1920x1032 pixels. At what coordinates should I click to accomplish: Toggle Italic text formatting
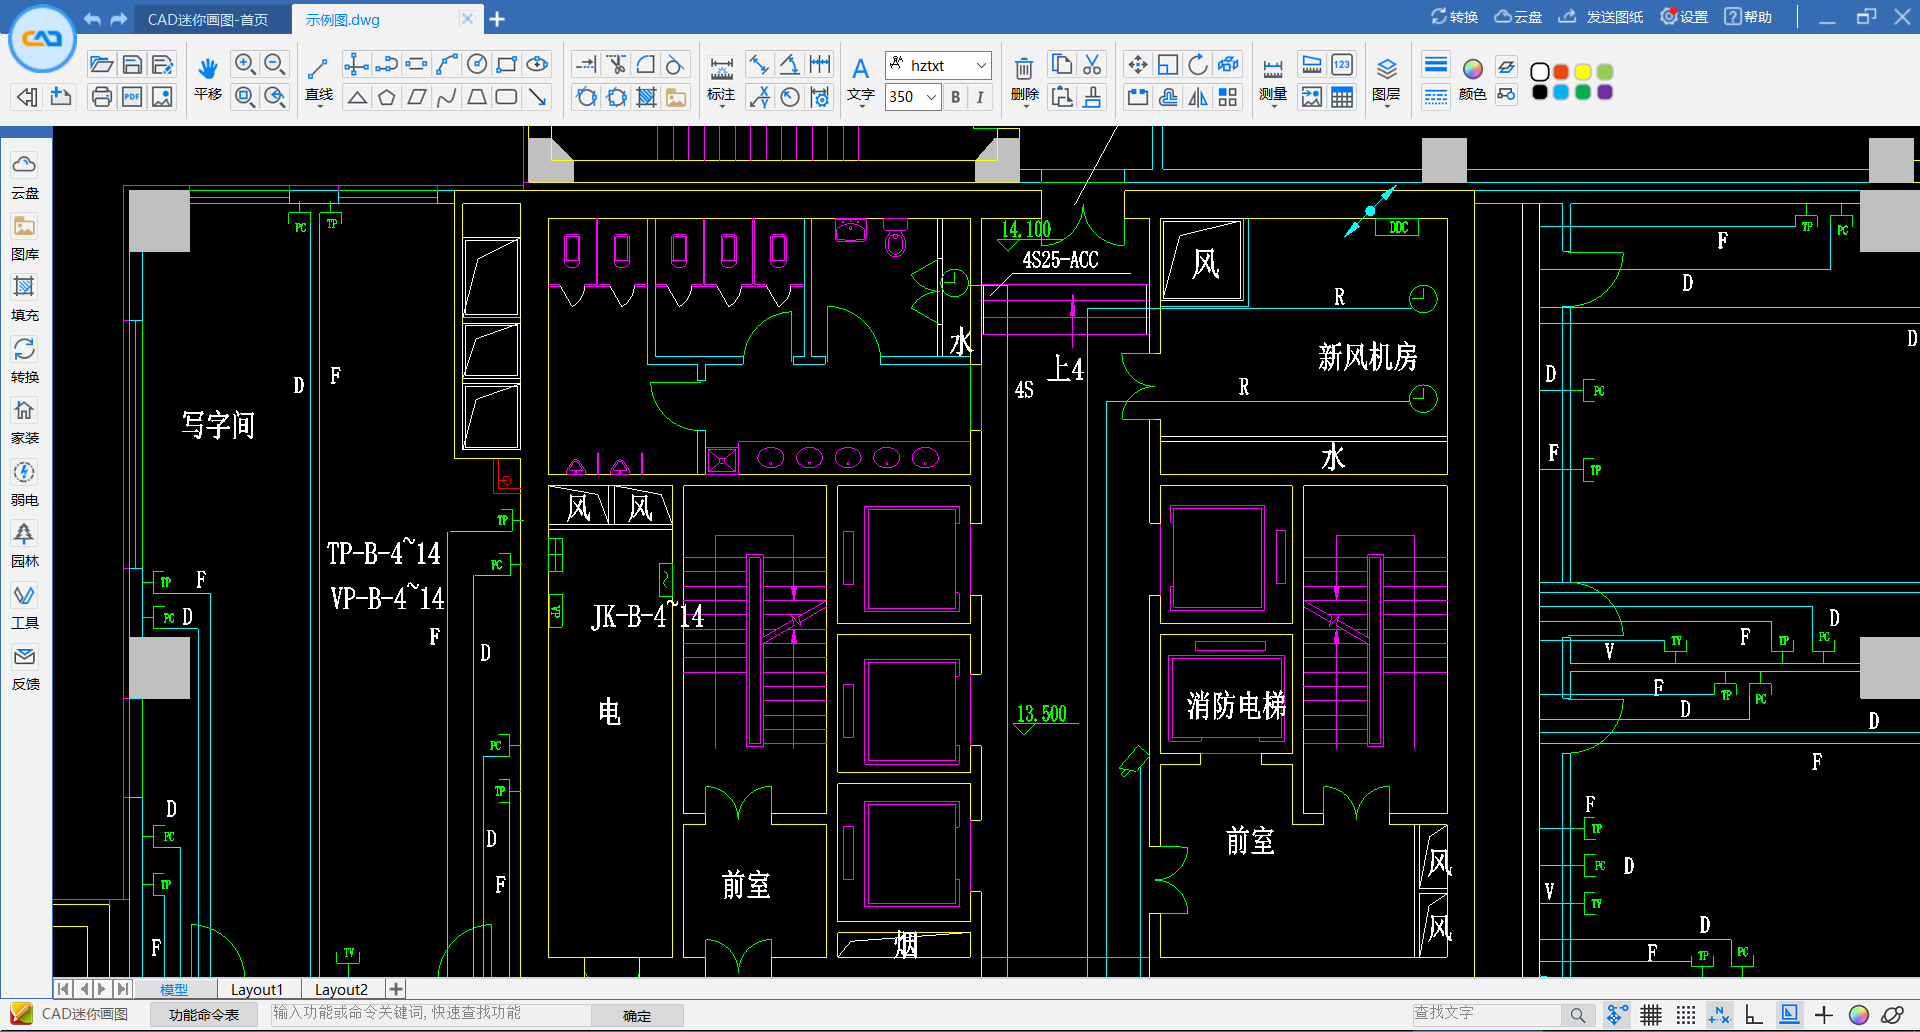pyautogui.click(x=980, y=97)
